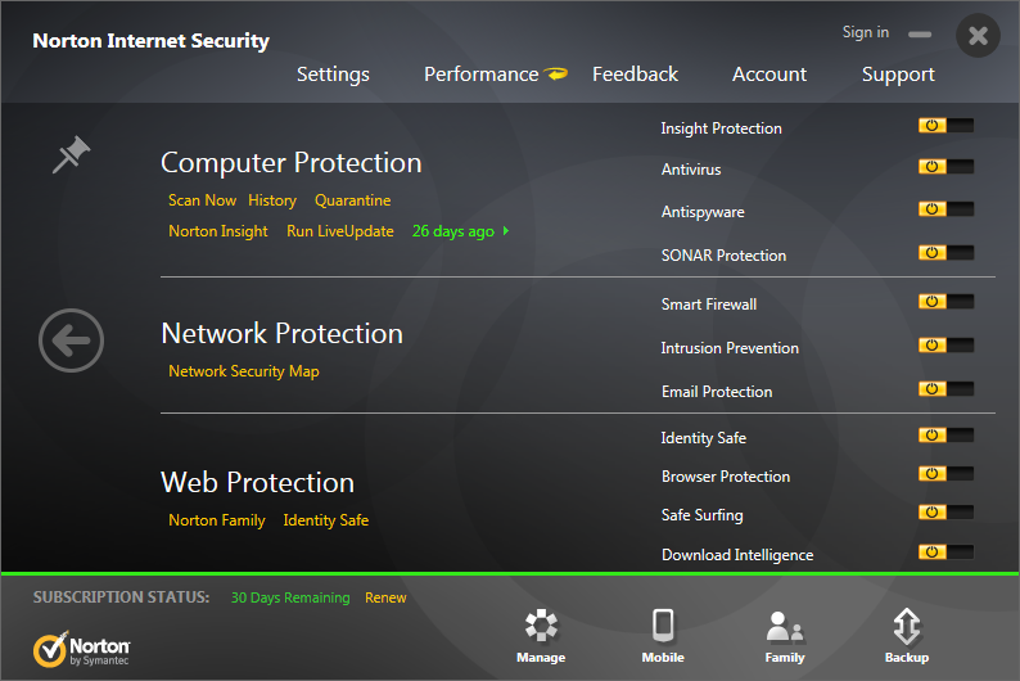
Task: Turn off SONAR Protection toggle
Action: click(x=945, y=253)
